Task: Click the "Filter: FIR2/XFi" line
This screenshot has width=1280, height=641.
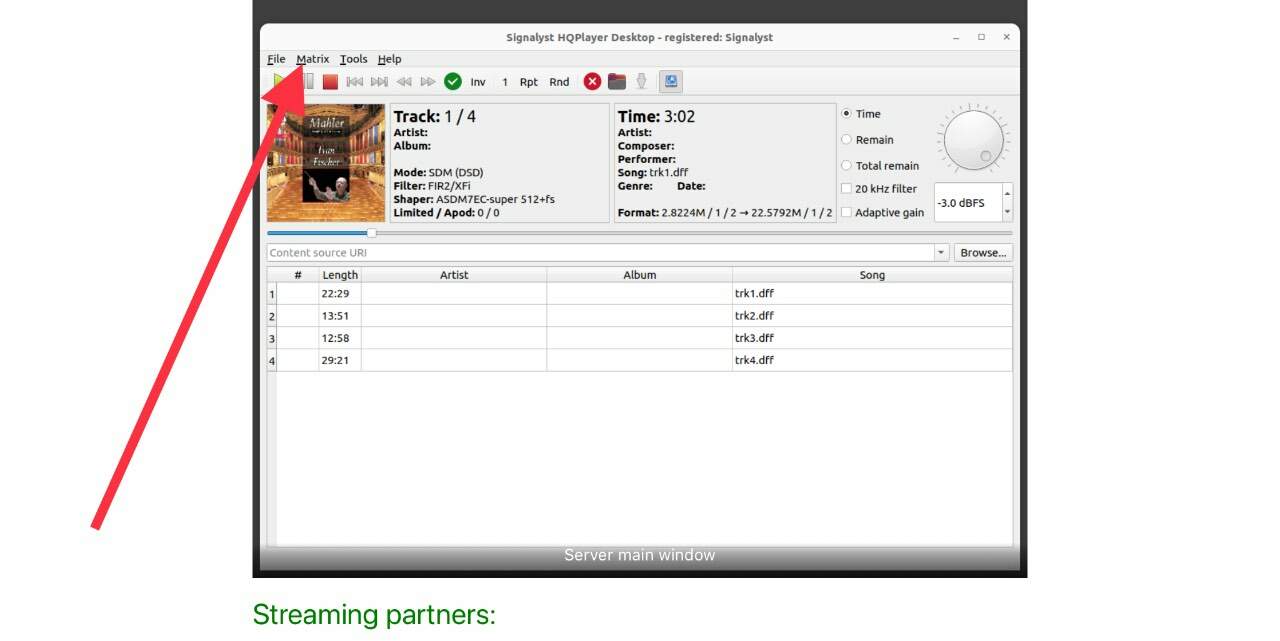Action: pos(432,186)
